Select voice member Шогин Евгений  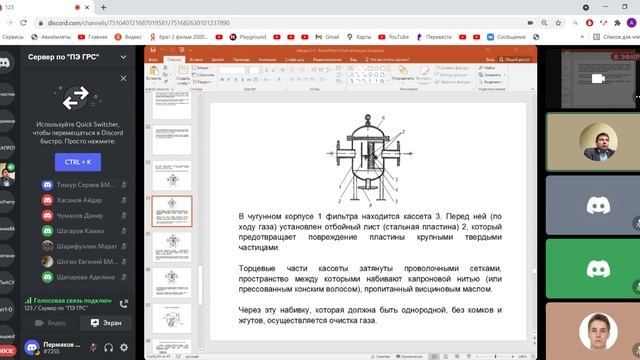pos(84,262)
